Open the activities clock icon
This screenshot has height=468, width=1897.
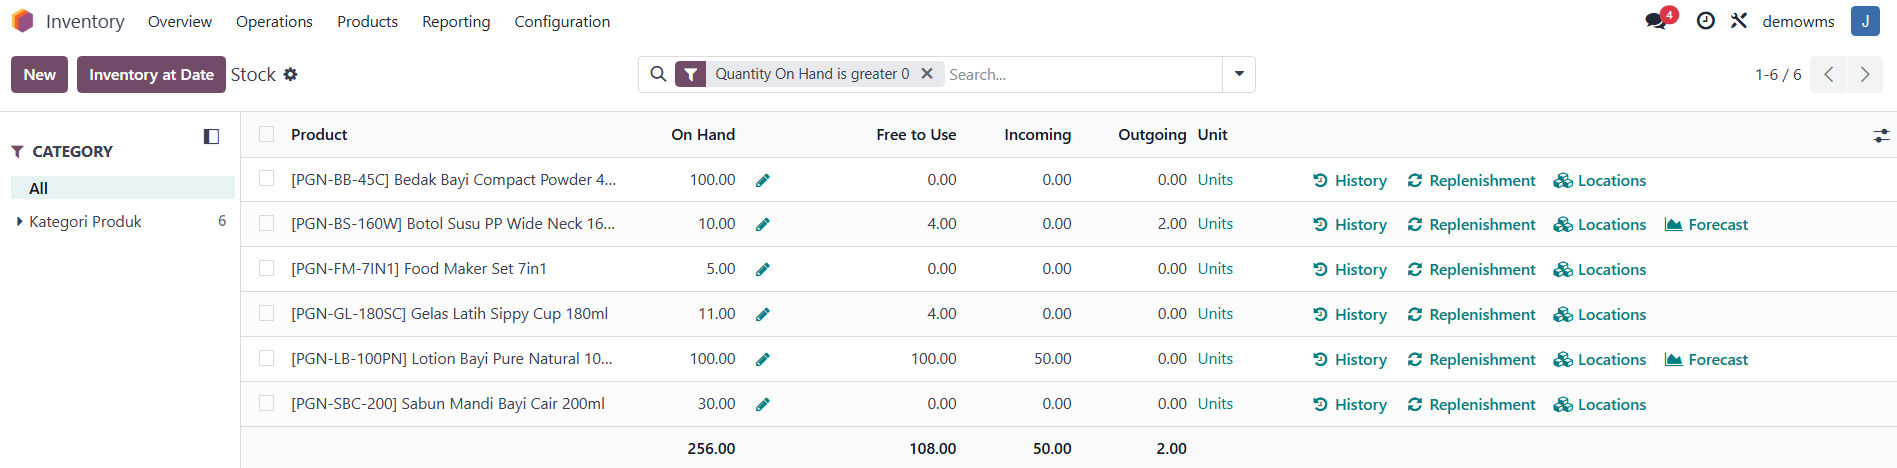coord(1706,21)
